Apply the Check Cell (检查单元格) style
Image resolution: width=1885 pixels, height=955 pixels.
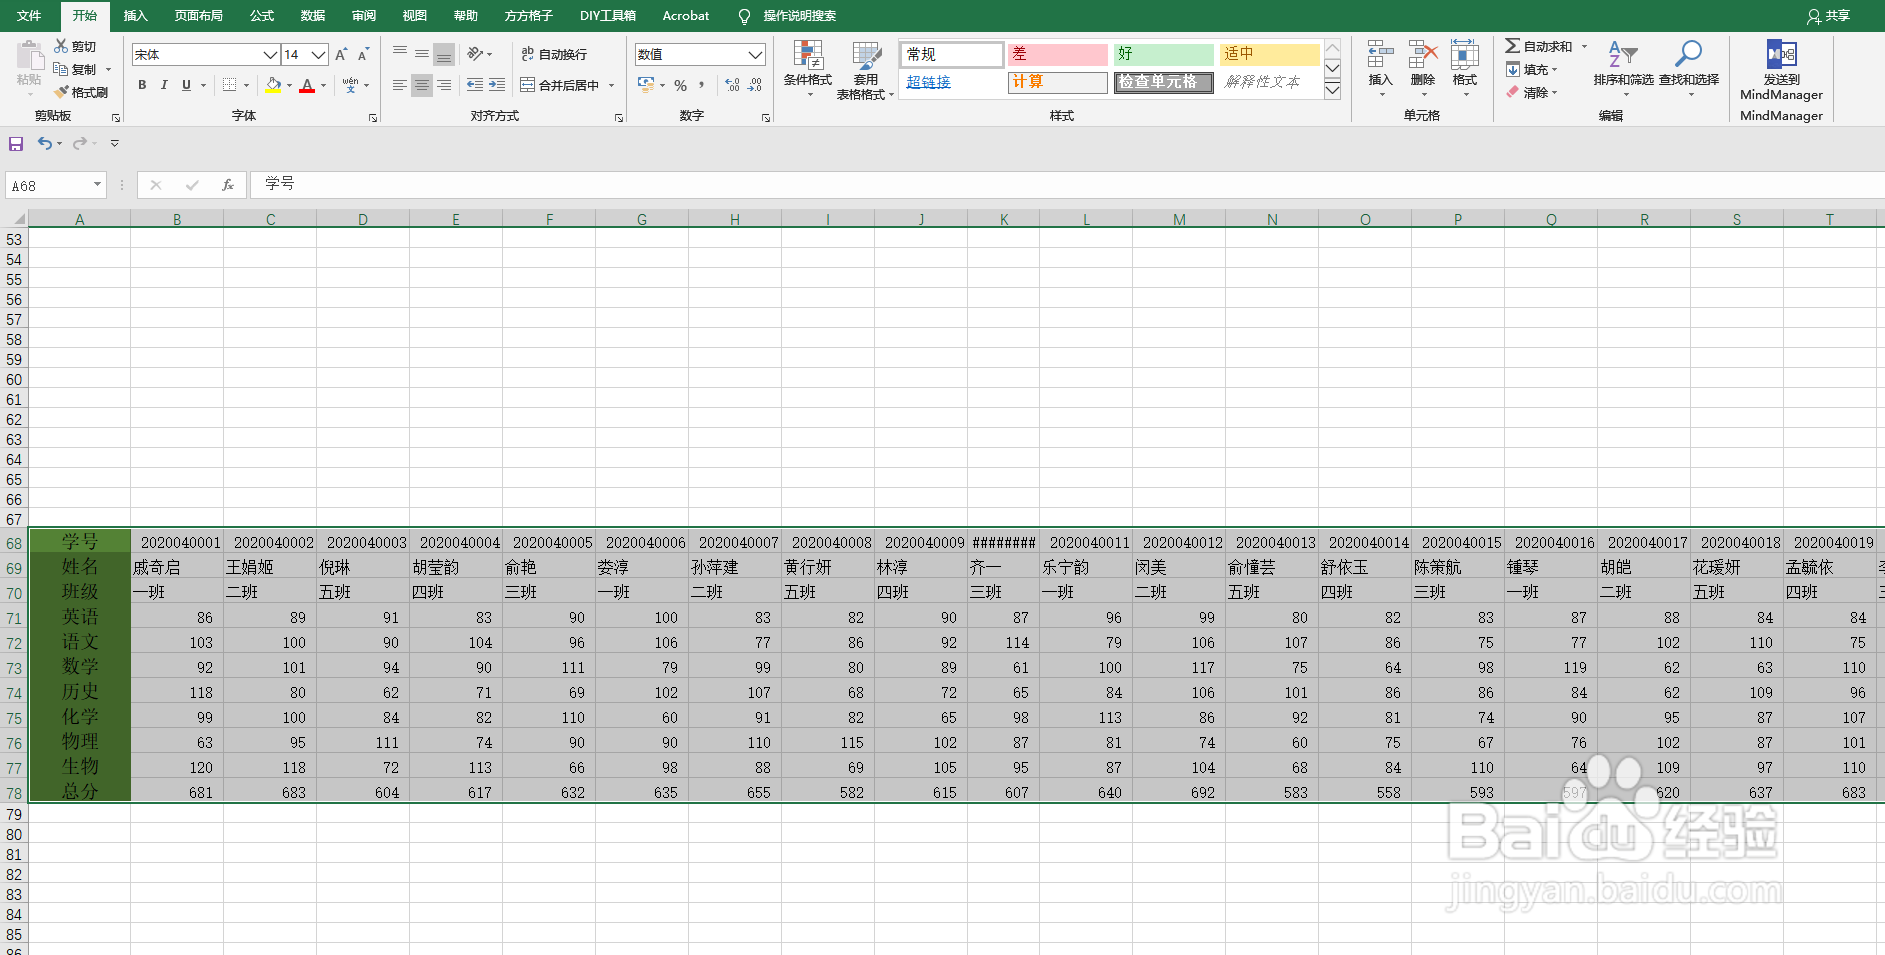click(1163, 82)
